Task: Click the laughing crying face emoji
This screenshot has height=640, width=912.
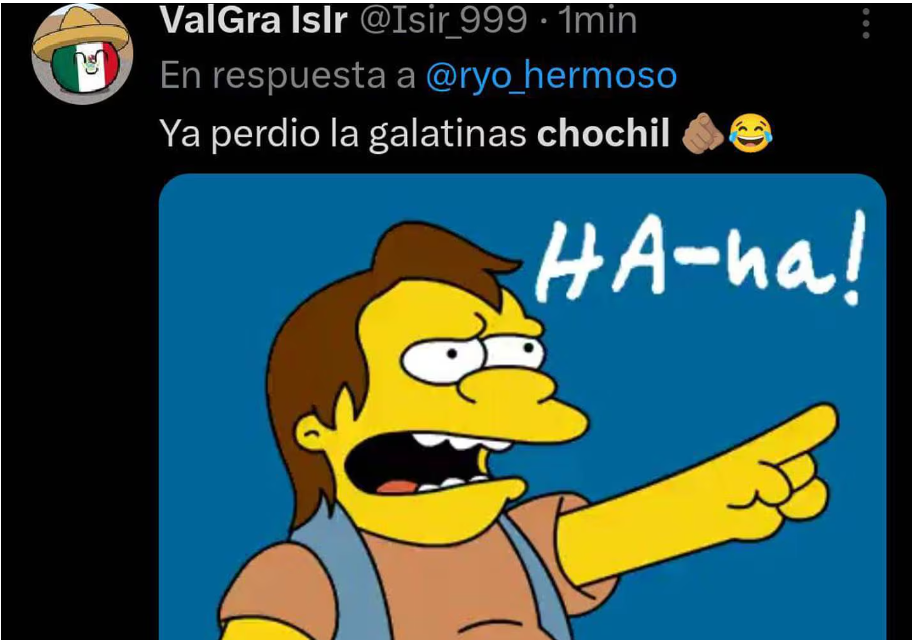Action: click(750, 134)
